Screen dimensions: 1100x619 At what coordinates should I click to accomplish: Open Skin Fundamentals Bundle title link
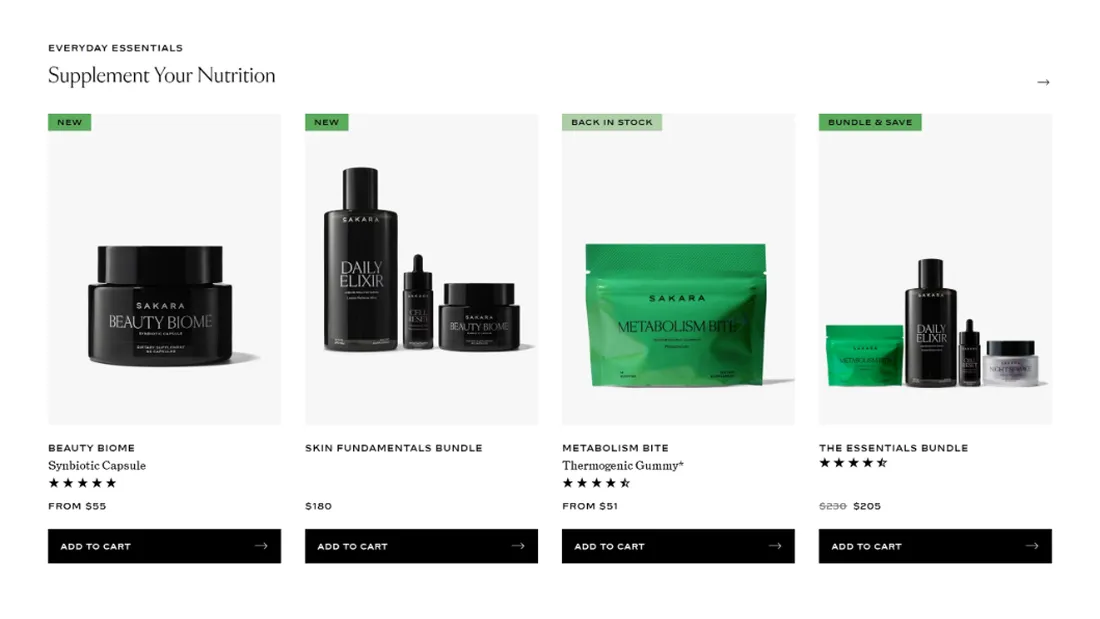[394, 448]
